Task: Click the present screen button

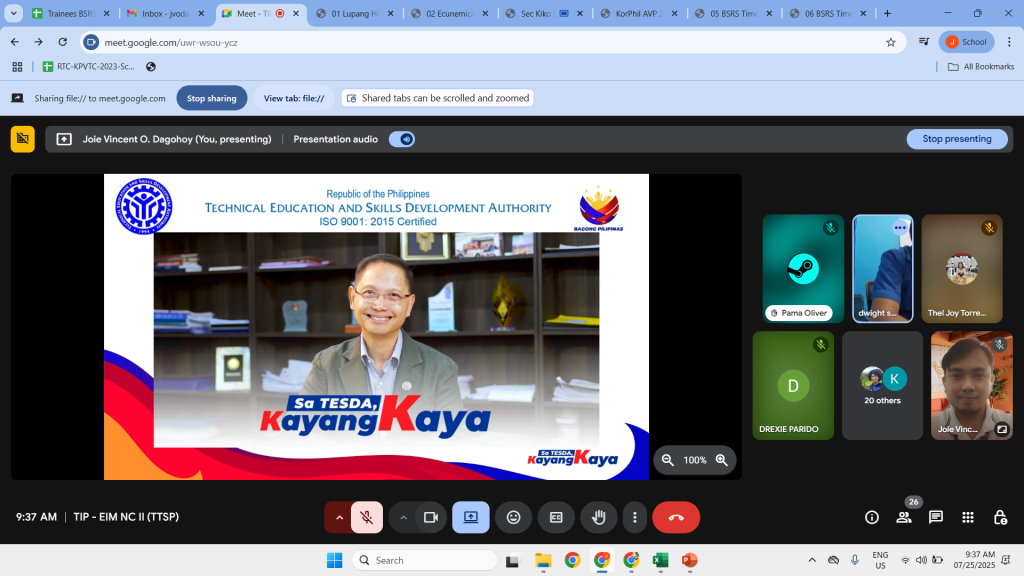Action: click(470, 517)
